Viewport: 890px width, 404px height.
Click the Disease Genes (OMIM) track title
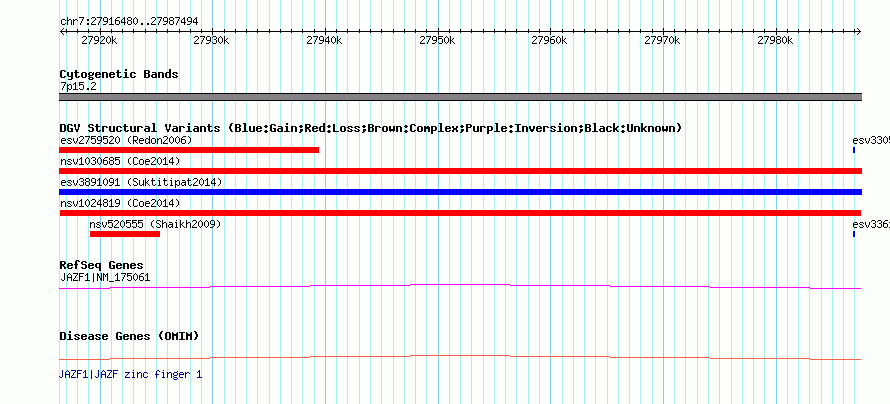click(129, 336)
